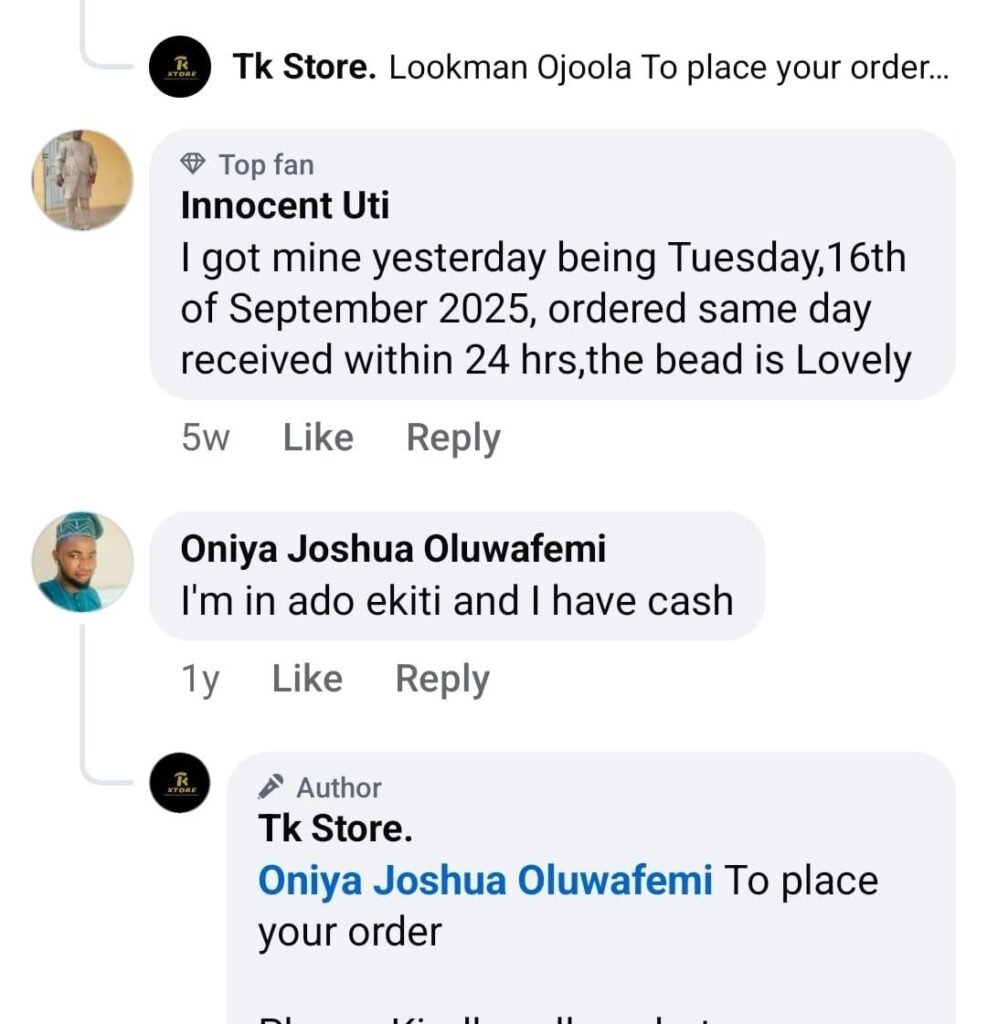Click blue Oniya Joshua Oluwafemi mention
Viewport: 987px width, 1024px height.
(485, 881)
